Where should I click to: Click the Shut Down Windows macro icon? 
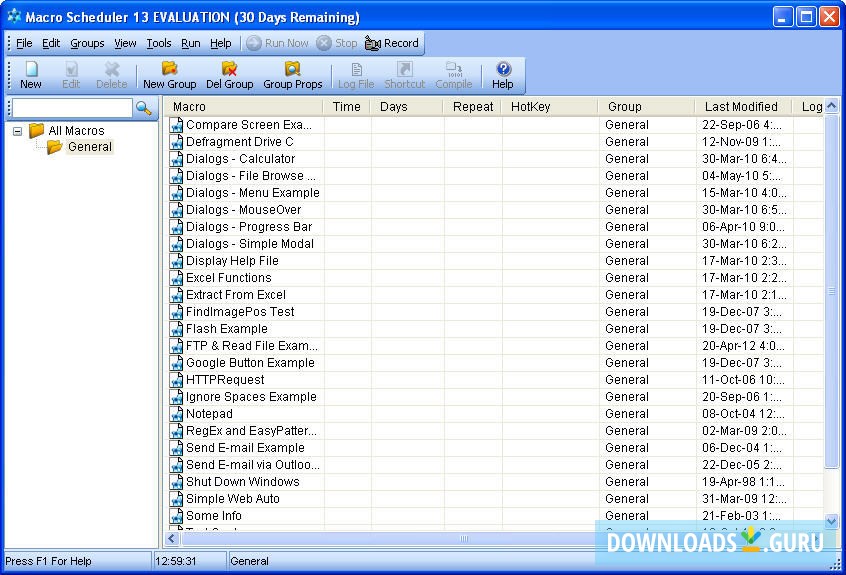(x=176, y=482)
